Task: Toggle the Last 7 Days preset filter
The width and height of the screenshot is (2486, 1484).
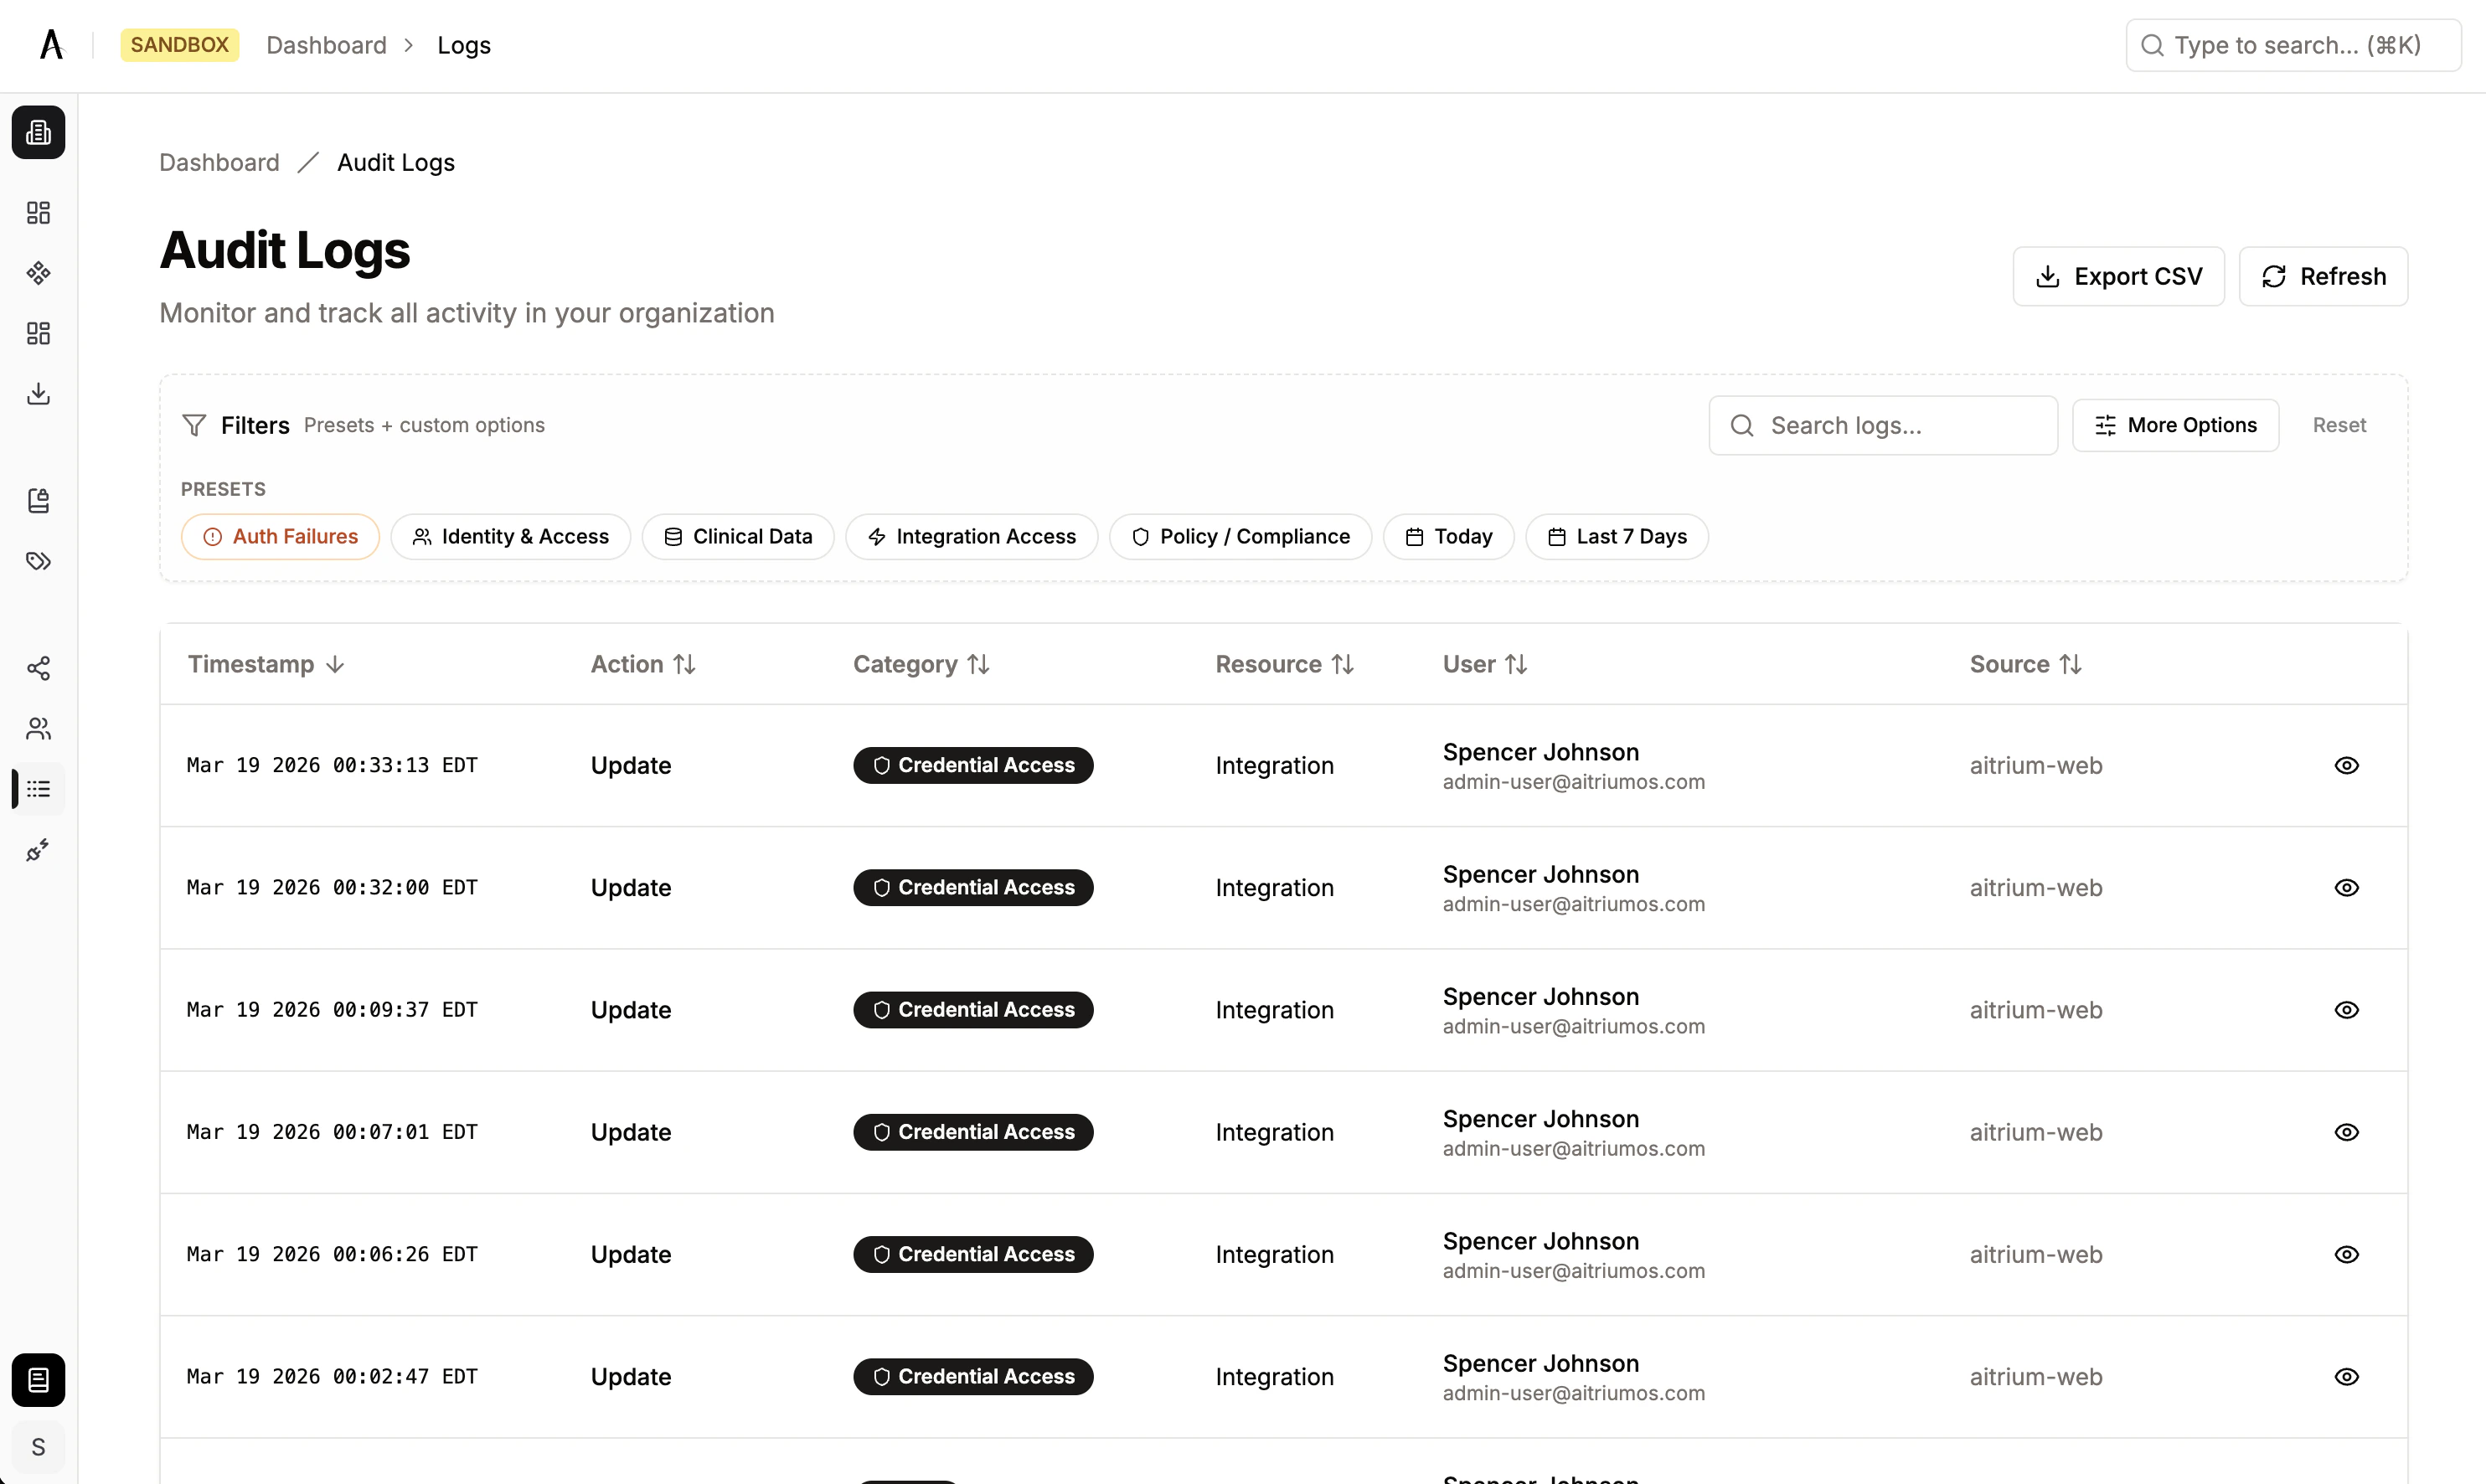Action: [1616, 536]
